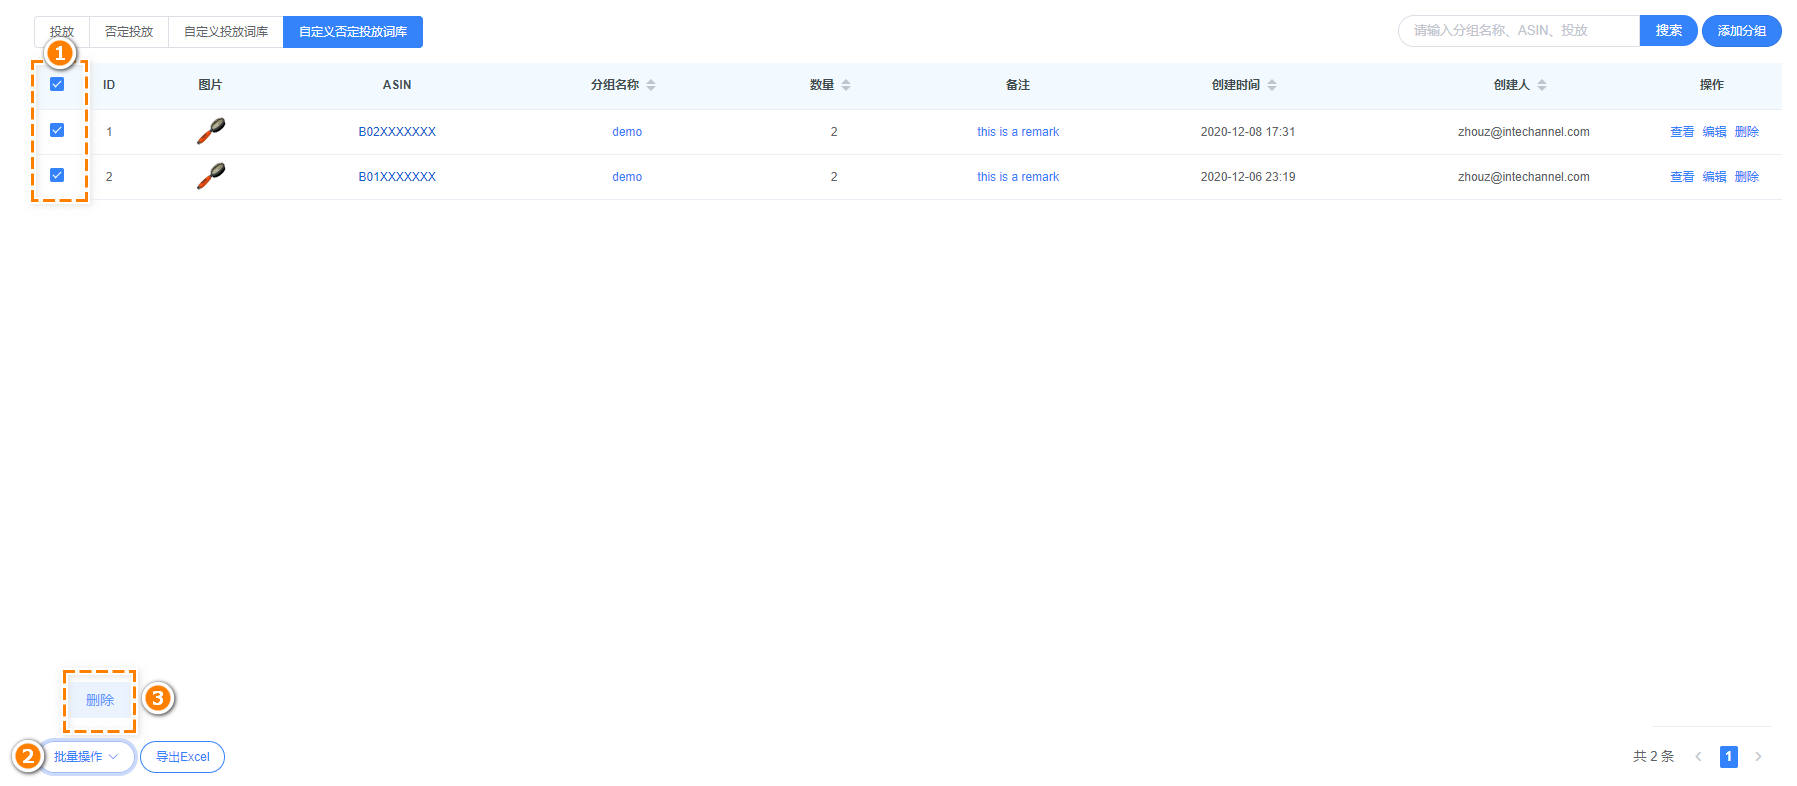Screen dimensions: 1797x786
Task: Click the 备注 column header
Action: tap(1018, 85)
